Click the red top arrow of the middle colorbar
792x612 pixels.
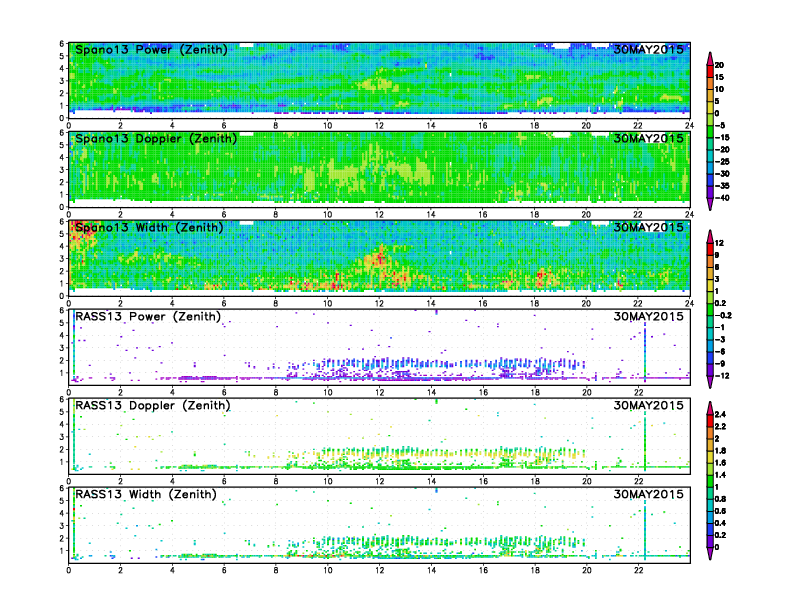click(709, 235)
